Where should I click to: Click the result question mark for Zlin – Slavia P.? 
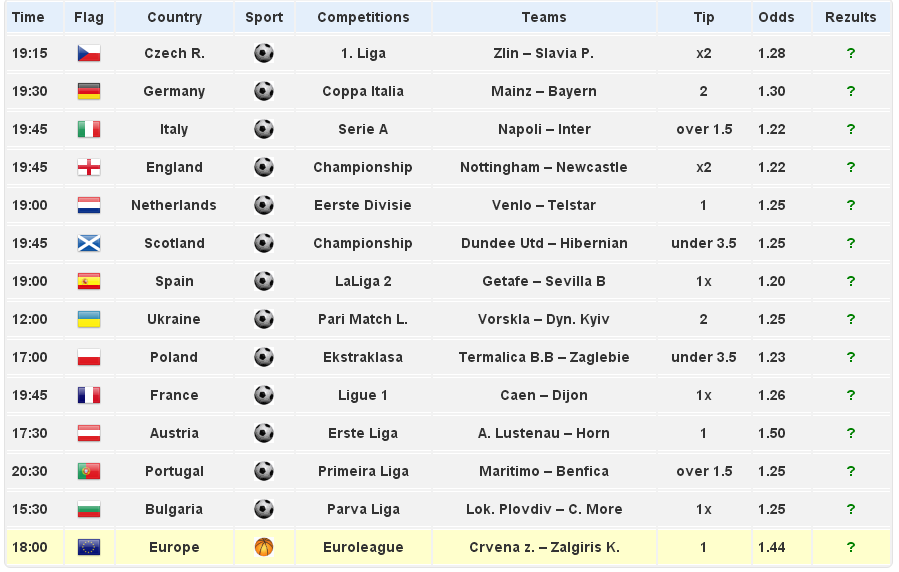pyautogui.click(x=851, y=53)
